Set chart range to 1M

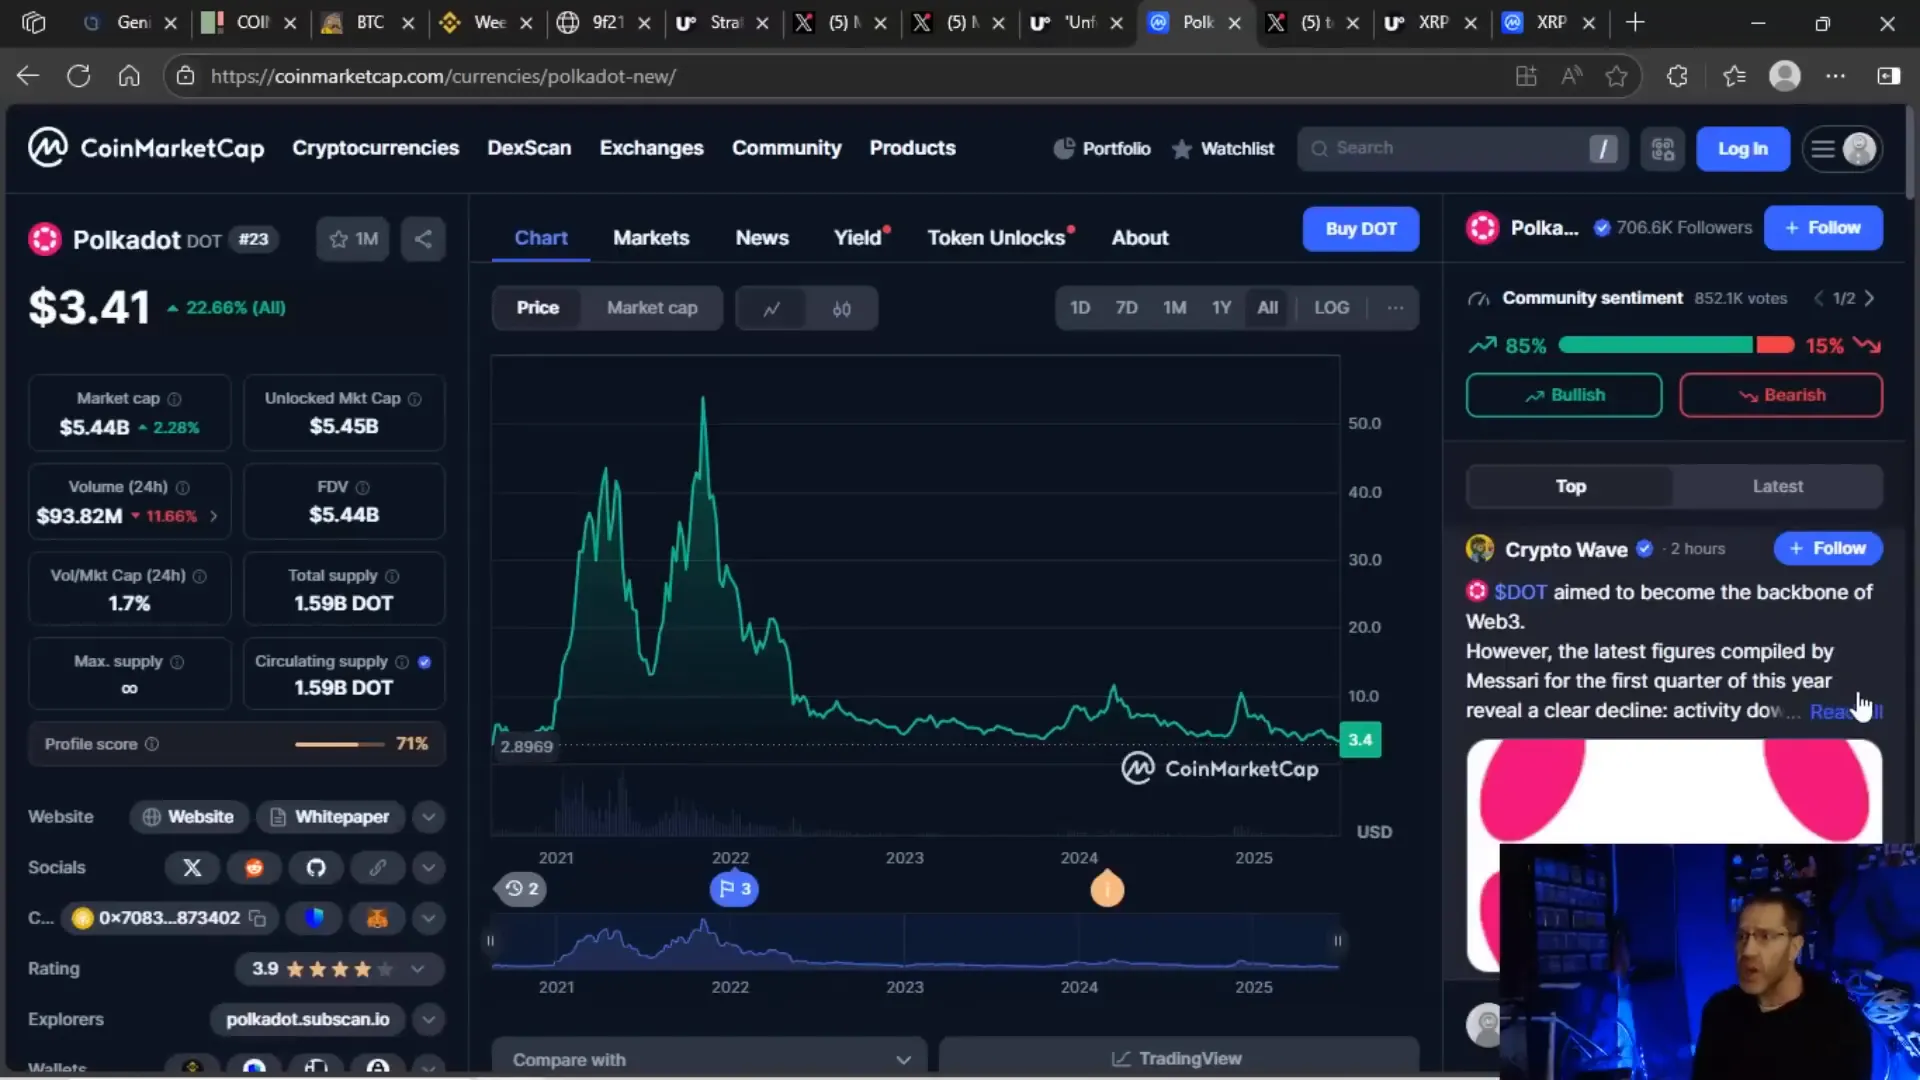click(x=1174, y=308)
